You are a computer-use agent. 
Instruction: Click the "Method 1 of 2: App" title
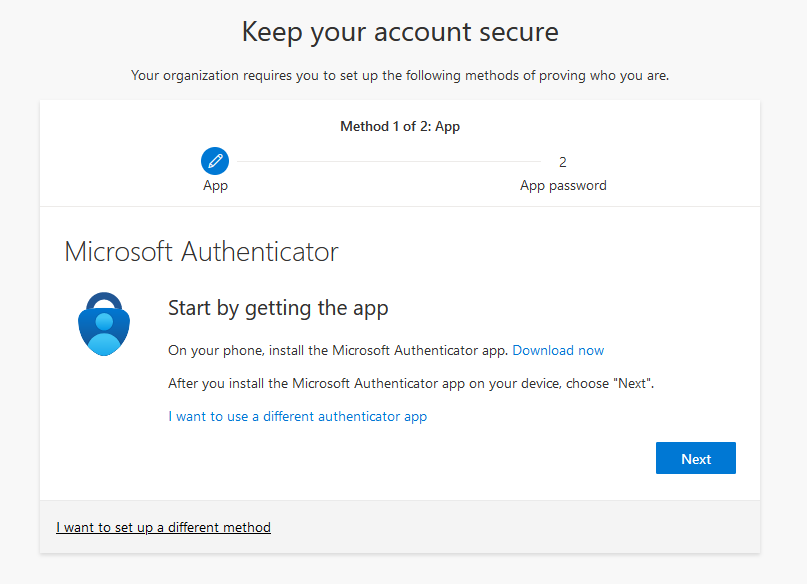click(x=400, y=127)
